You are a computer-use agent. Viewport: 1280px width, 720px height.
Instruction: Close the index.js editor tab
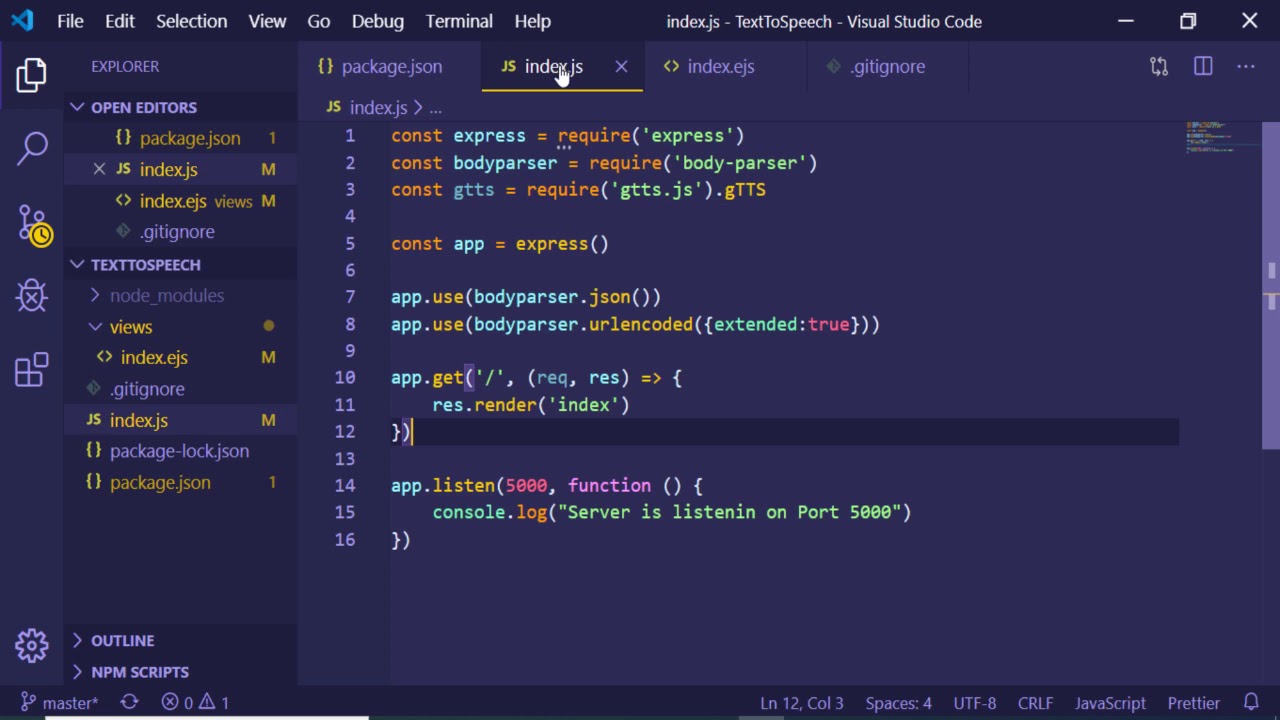click(x=621, y=67)
